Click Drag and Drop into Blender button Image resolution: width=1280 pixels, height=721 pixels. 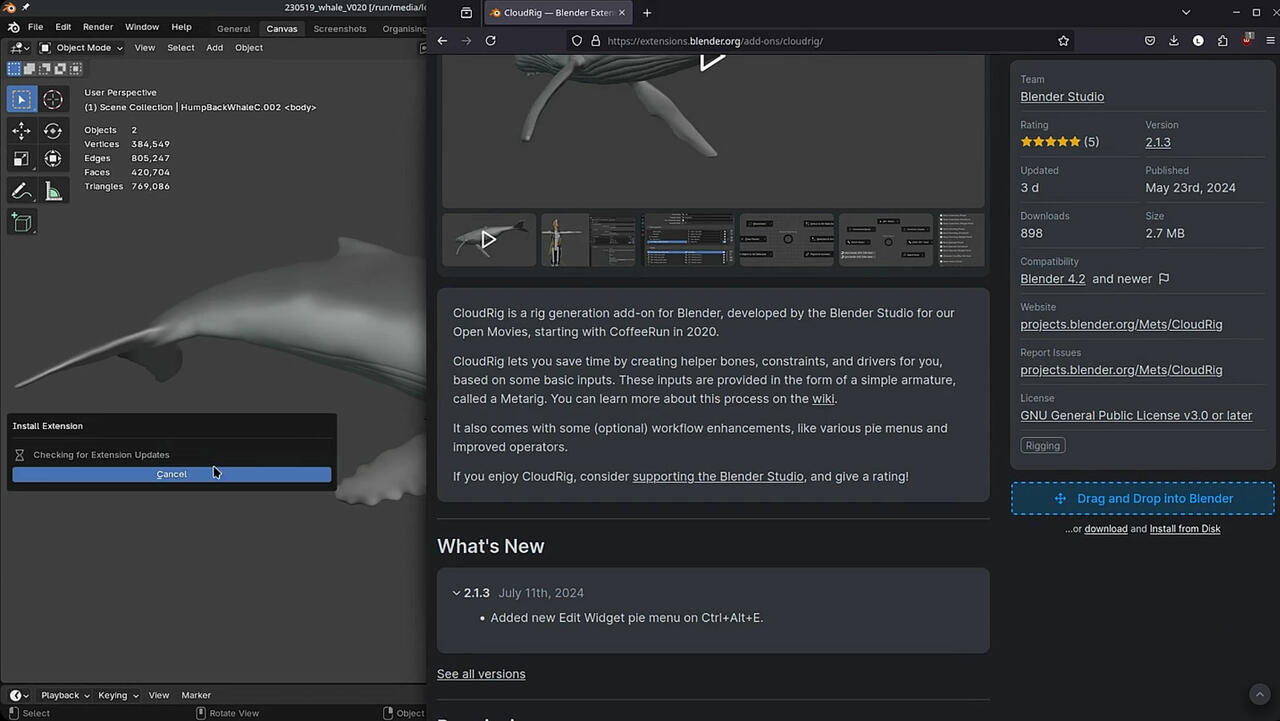tap(1143, 499)
